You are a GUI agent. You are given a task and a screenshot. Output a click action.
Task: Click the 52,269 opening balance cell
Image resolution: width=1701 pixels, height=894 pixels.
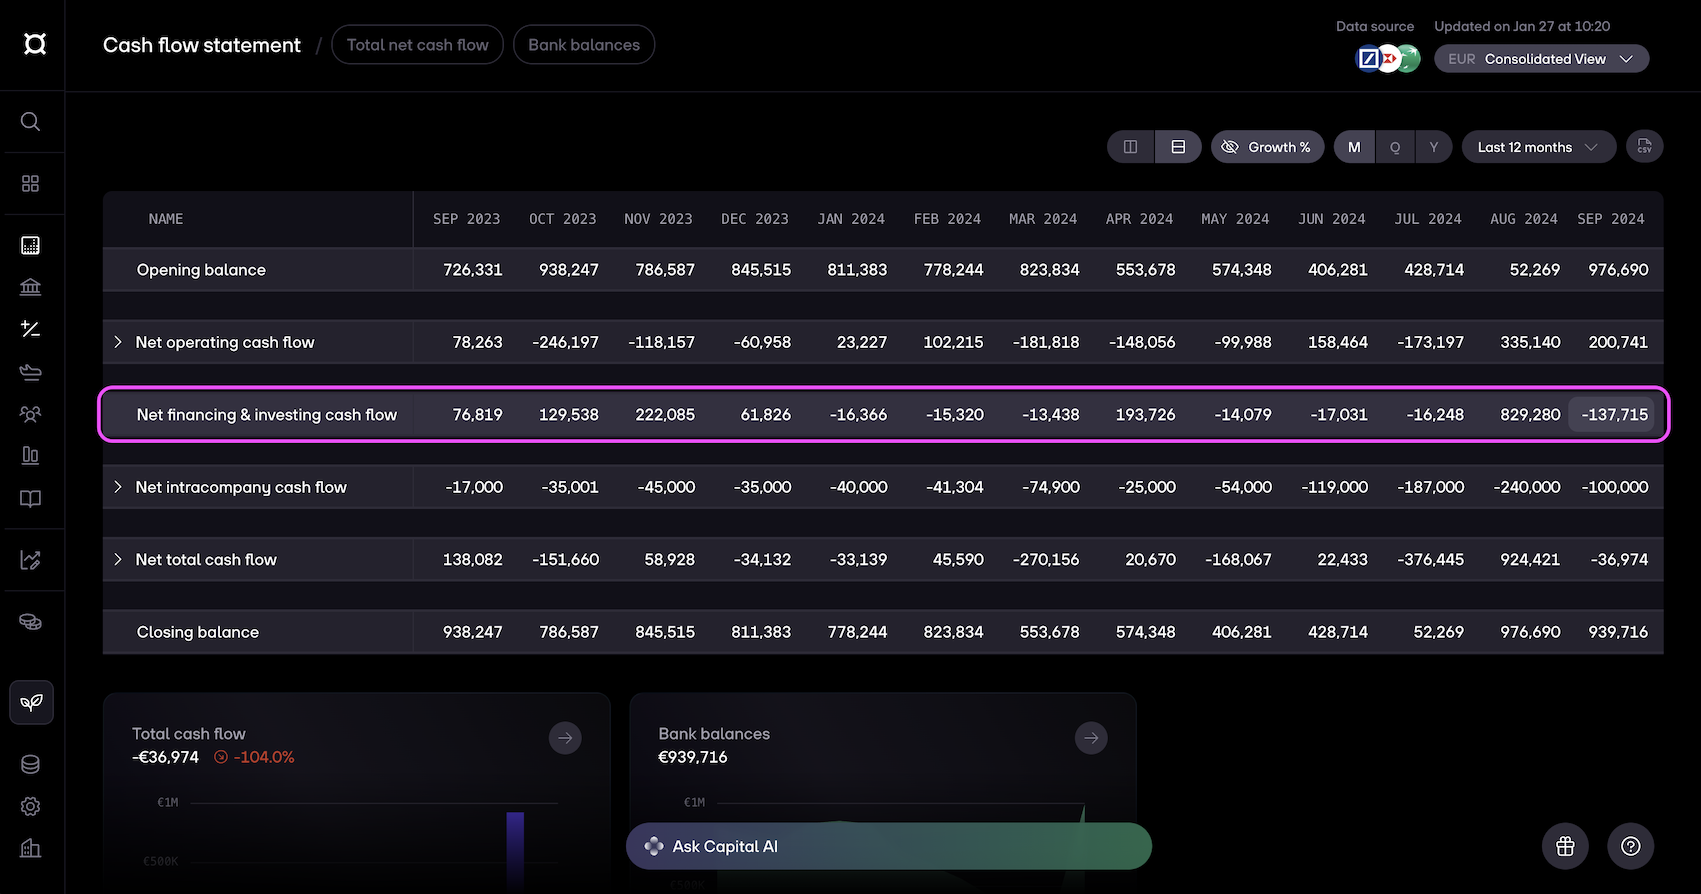click(1534, 270)
